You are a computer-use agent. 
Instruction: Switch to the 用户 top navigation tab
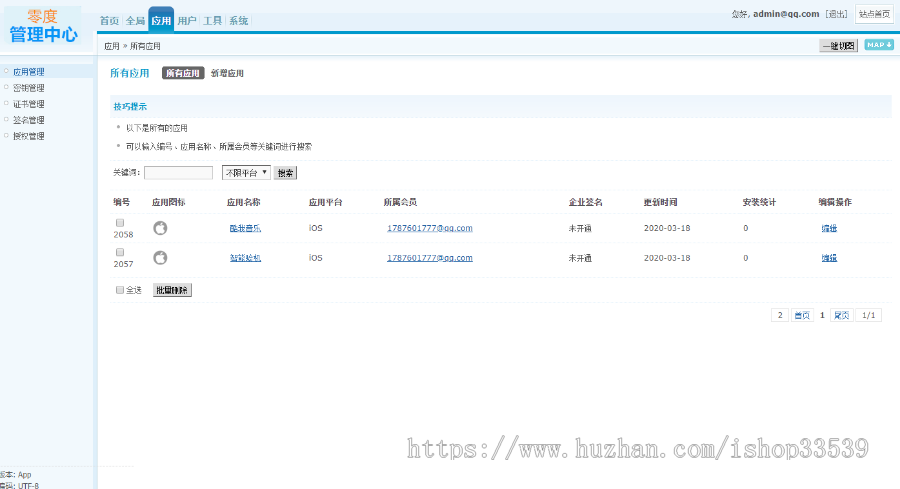click(187, 21)
